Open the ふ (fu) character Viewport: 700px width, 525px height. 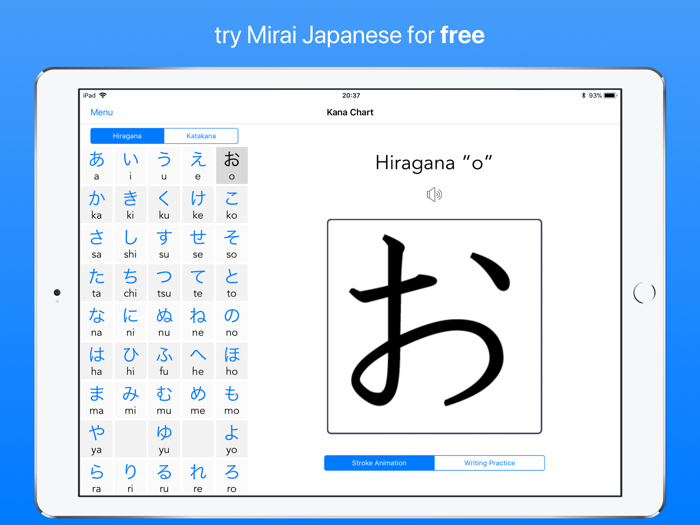164,361
